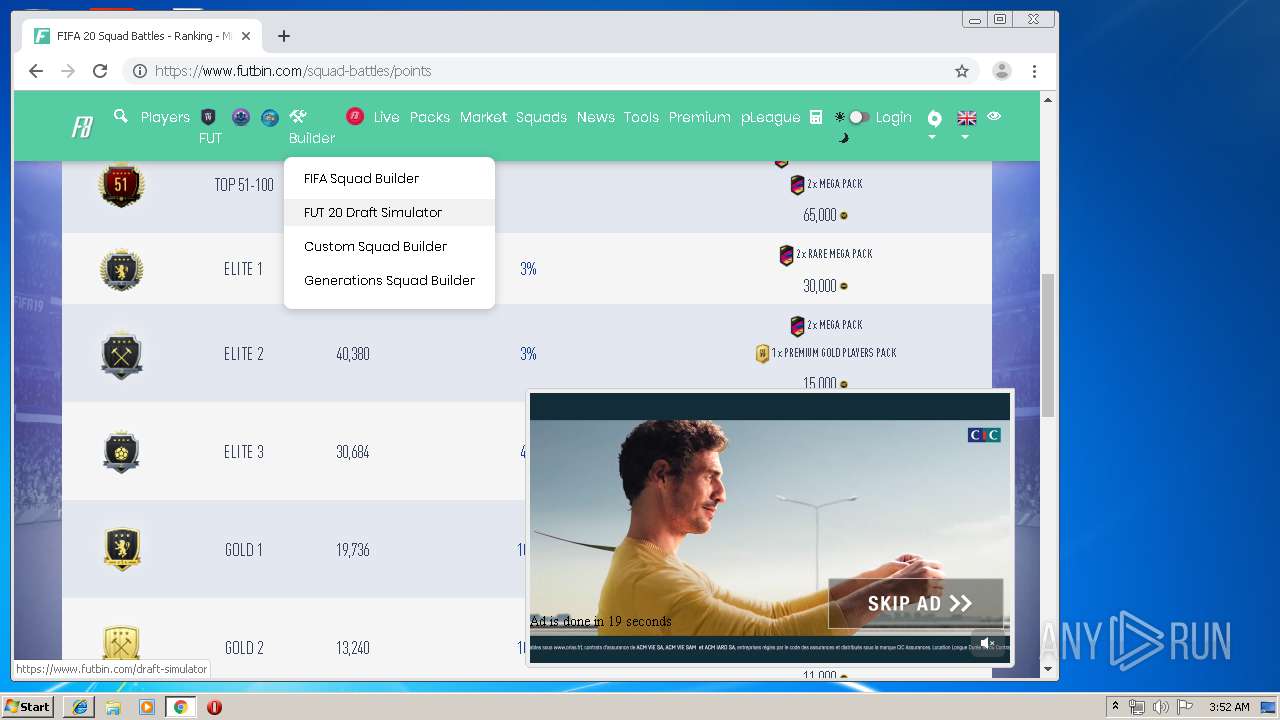
Task: Click the SKIP AD button
Action: point(915,603)
